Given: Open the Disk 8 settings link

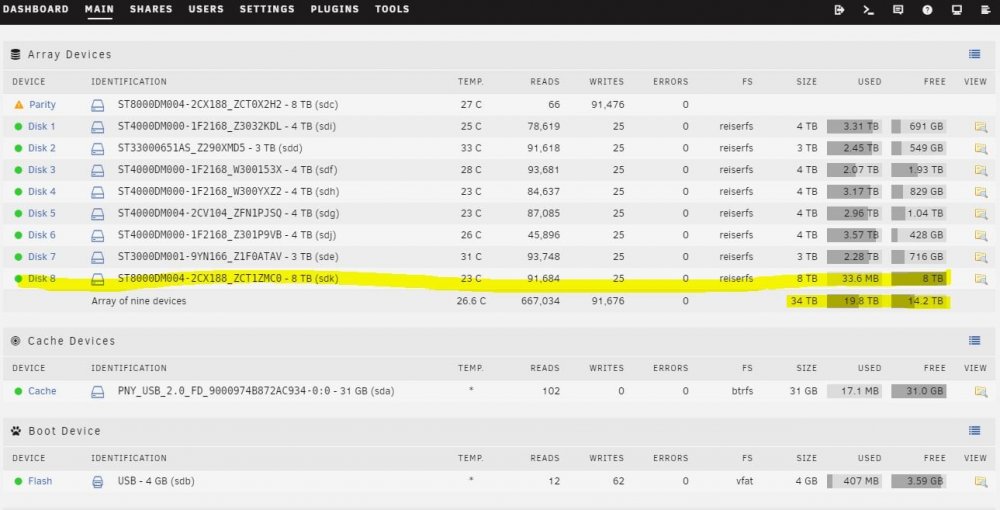Looking at the screenshot, I should click(41, 279).
